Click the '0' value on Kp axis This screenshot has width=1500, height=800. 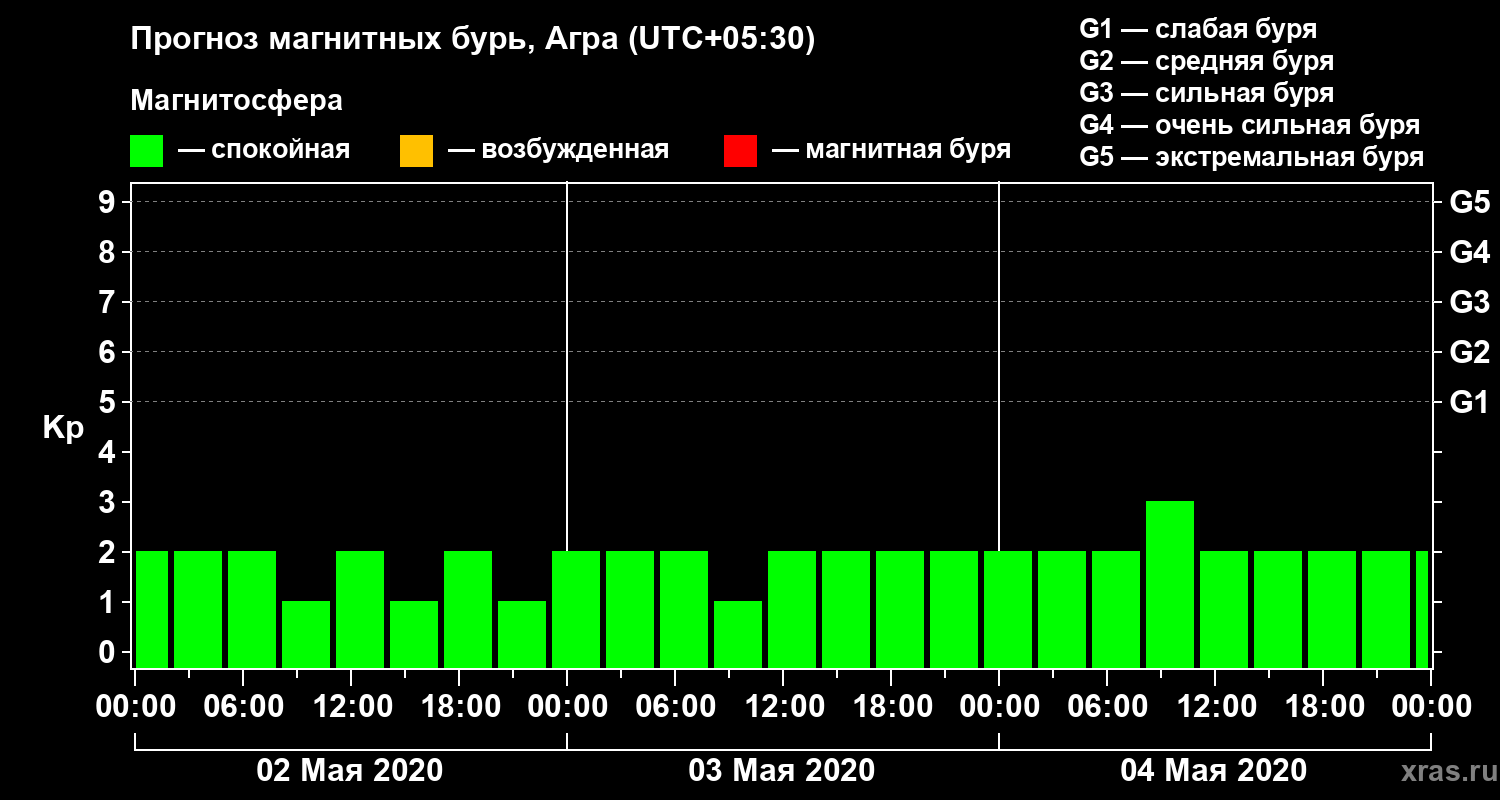[x=109, y=652]
